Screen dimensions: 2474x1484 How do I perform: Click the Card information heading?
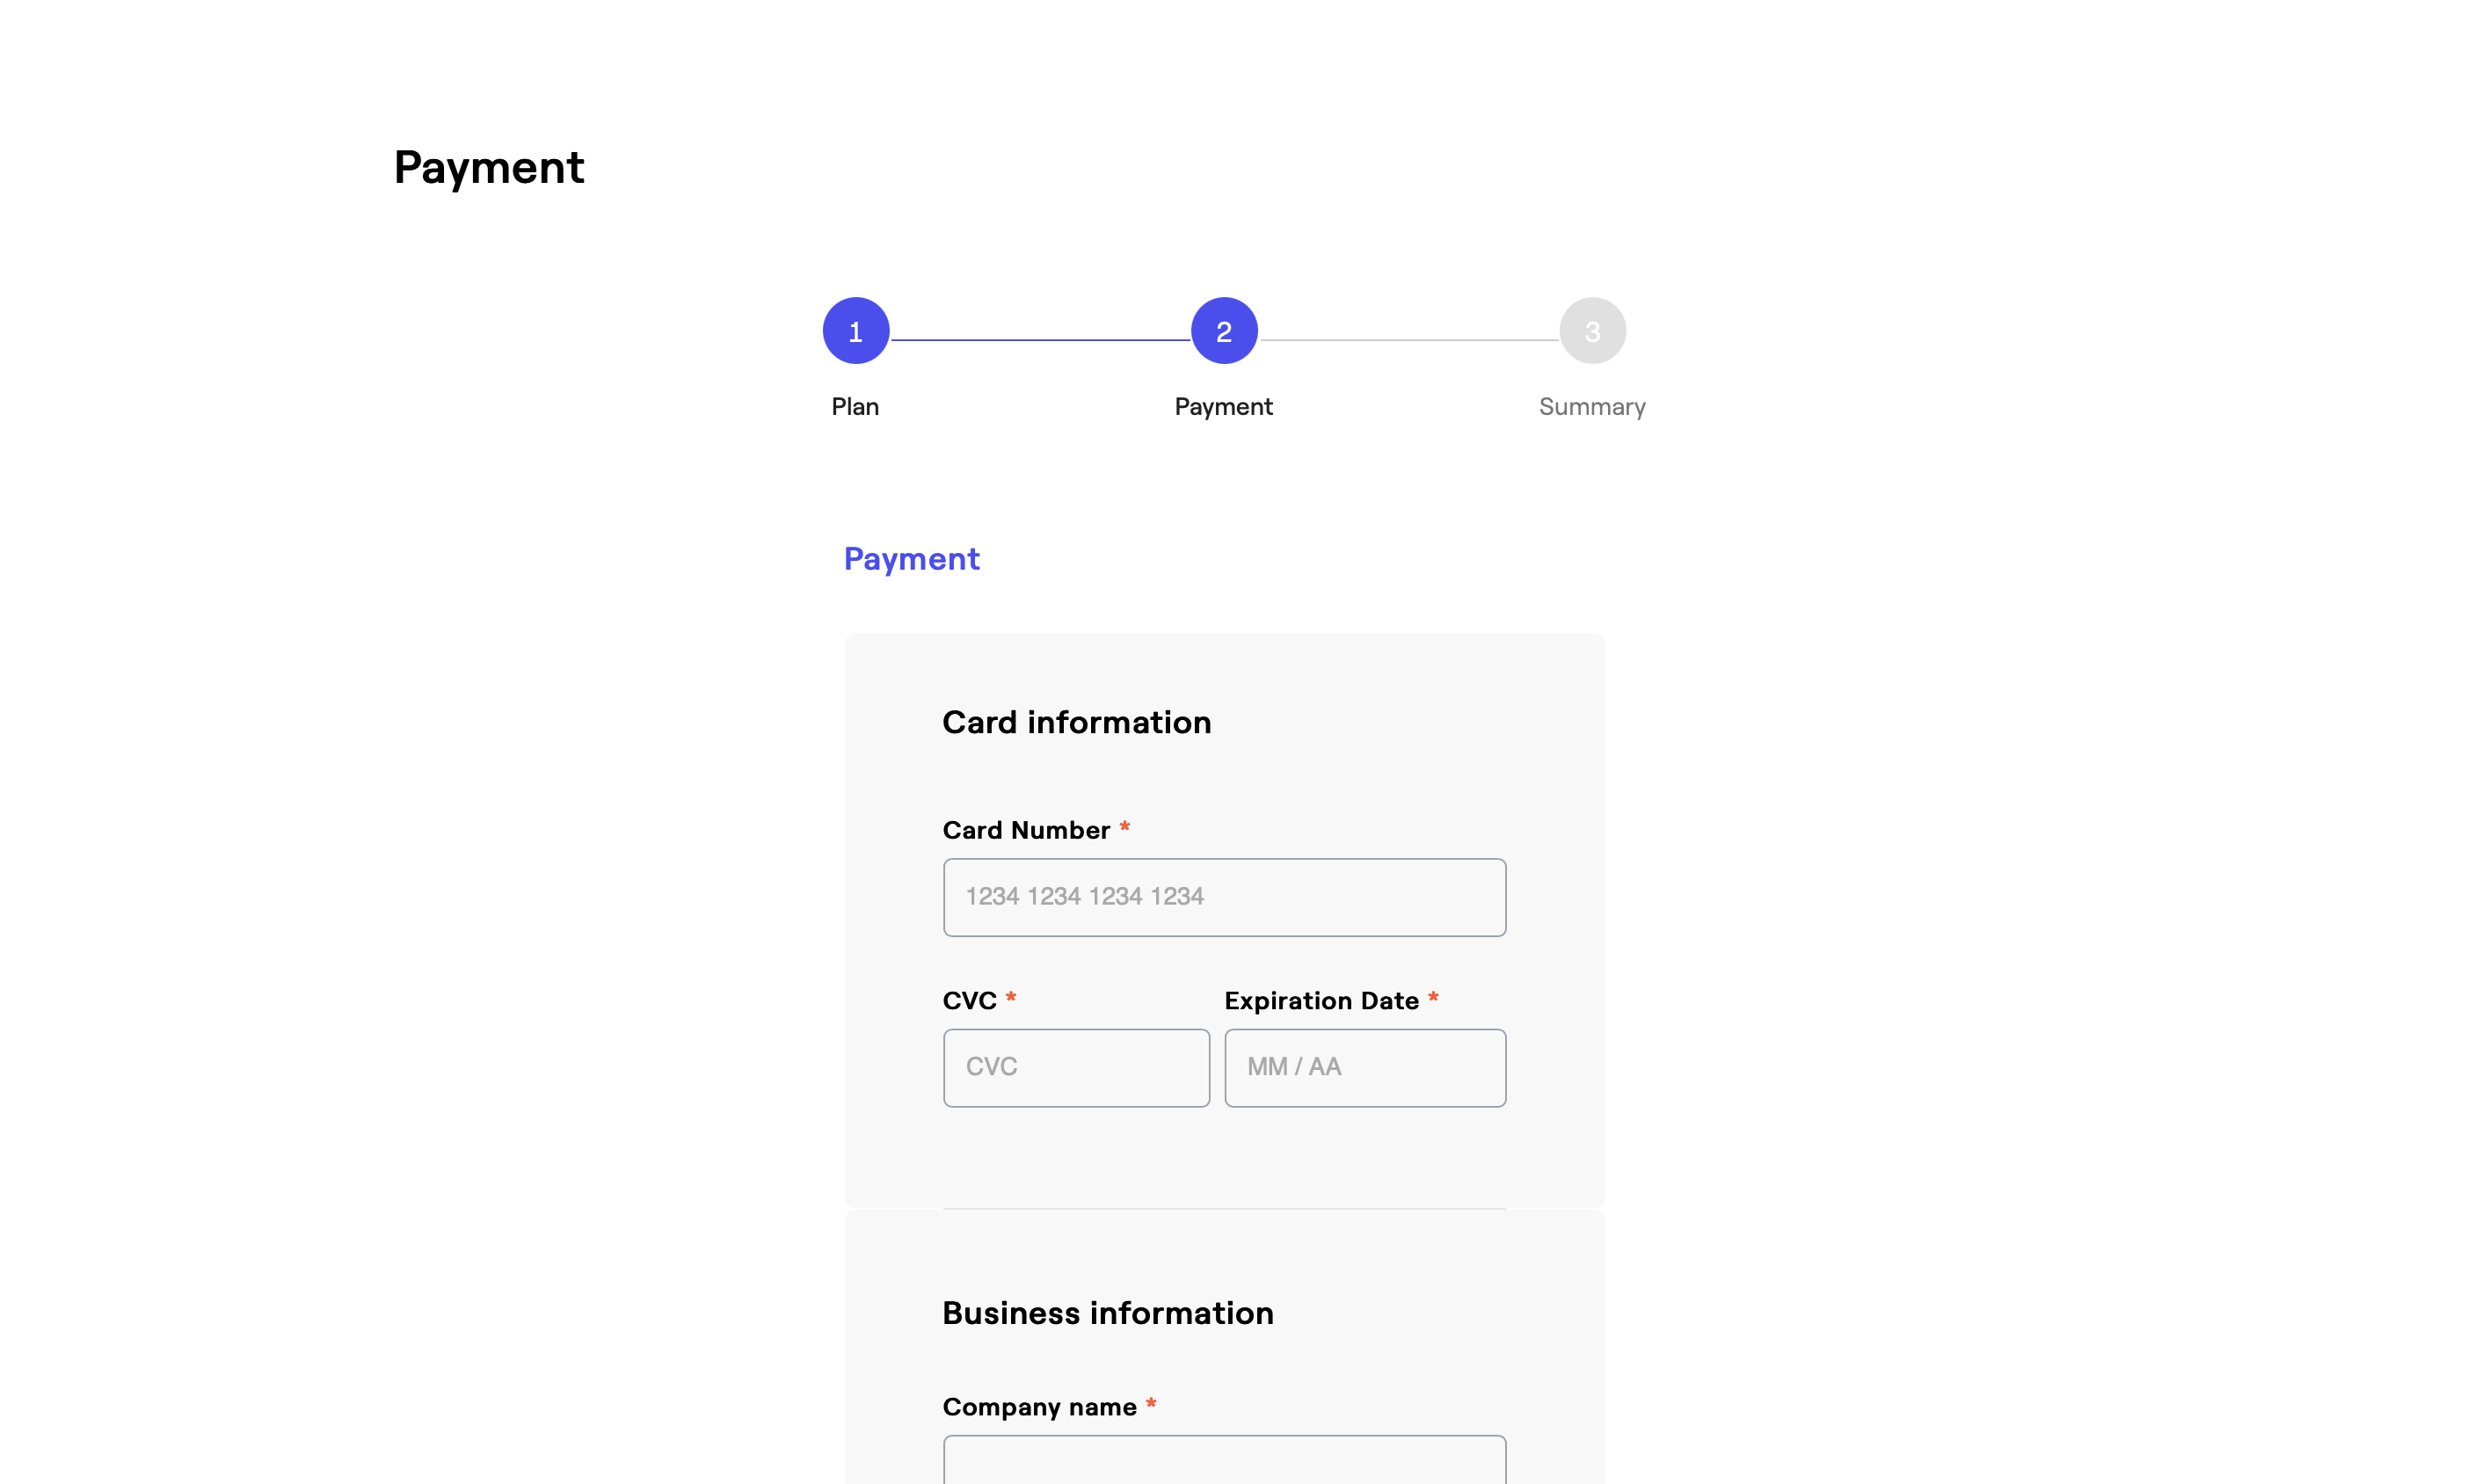pyautogui.click(x=1076, y=722)
